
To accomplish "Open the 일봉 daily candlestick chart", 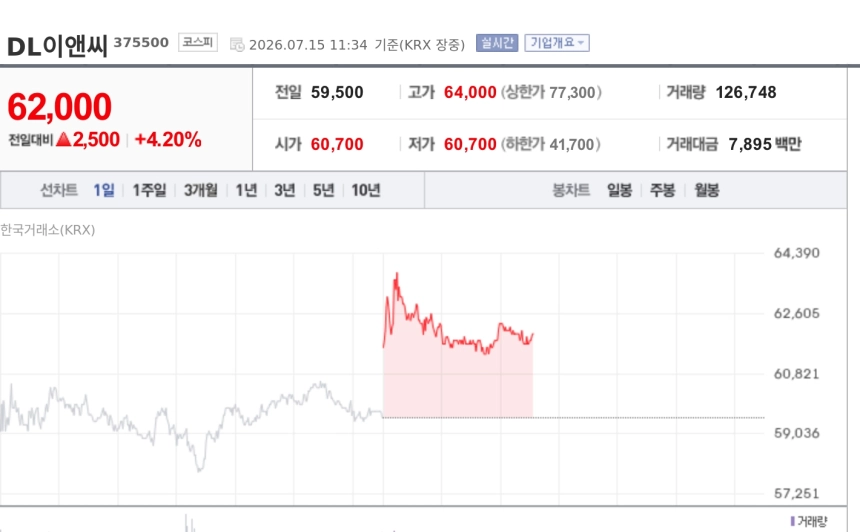I will click(x=619, y=190).
